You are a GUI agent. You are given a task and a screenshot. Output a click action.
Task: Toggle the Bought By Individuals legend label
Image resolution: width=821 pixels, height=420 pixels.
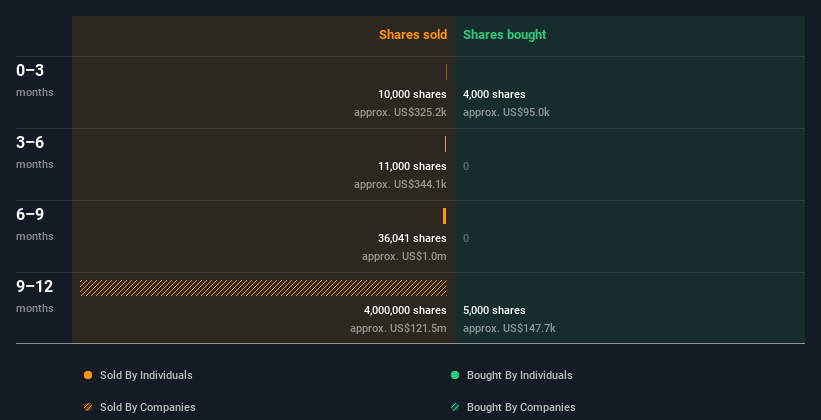pos(519,375)
